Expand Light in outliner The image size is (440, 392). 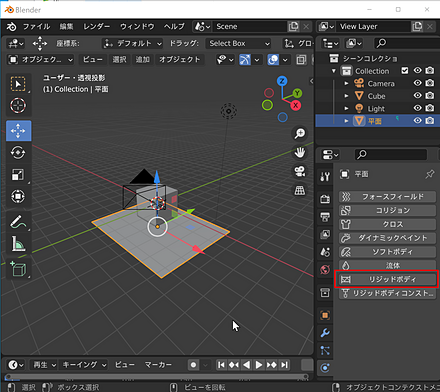(346, 108)
